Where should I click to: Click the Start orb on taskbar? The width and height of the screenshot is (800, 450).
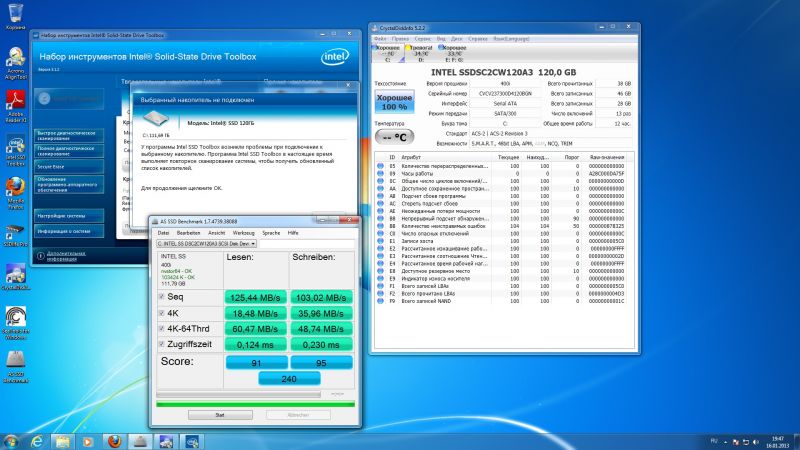11,440
